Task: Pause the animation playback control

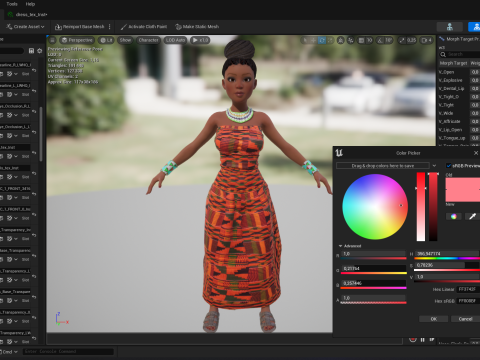Action: click(423, 340)
